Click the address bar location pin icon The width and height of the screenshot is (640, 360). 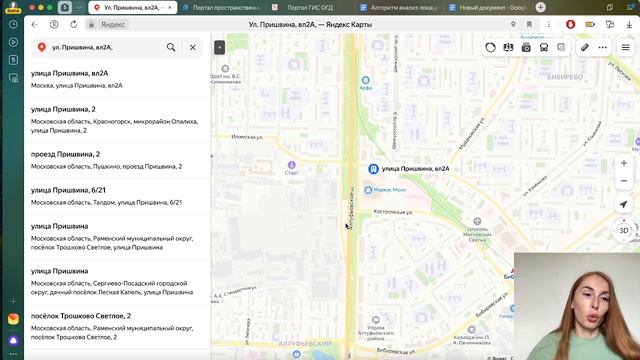coord(513,24)
